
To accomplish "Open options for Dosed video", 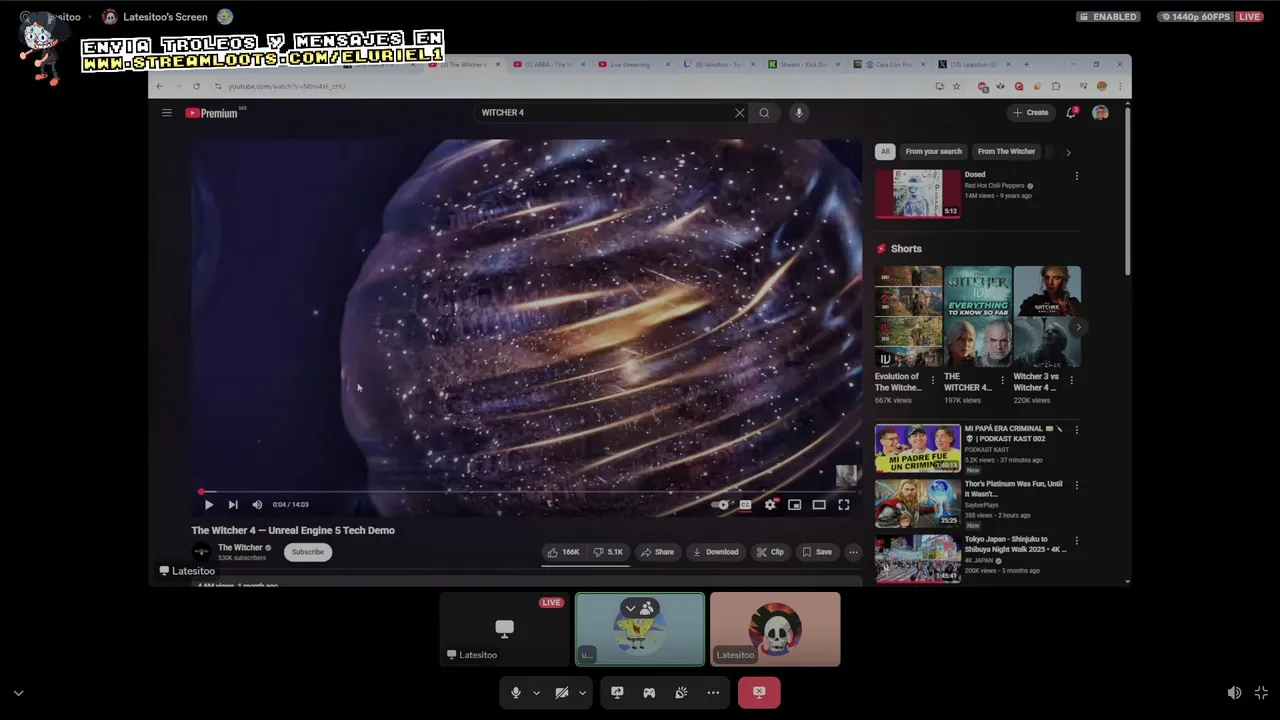I will (1076, 176).
